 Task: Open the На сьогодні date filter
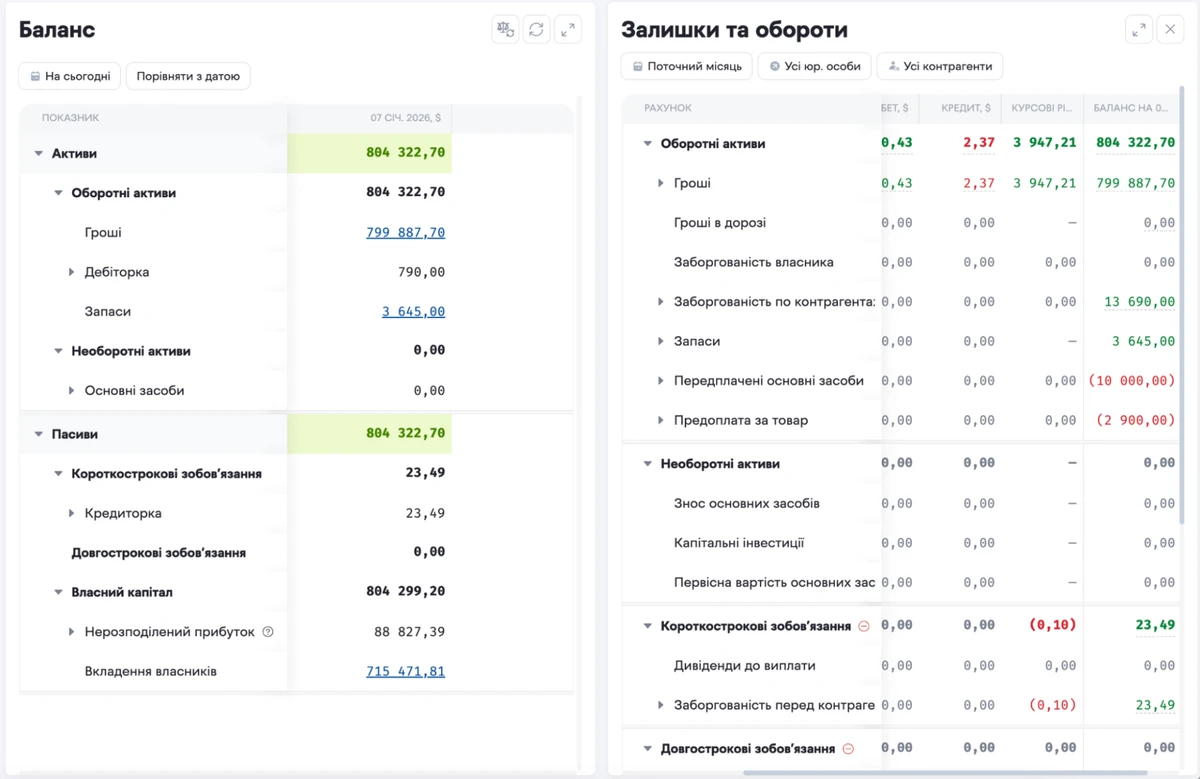pyautogui.click(x=70, y=76)
